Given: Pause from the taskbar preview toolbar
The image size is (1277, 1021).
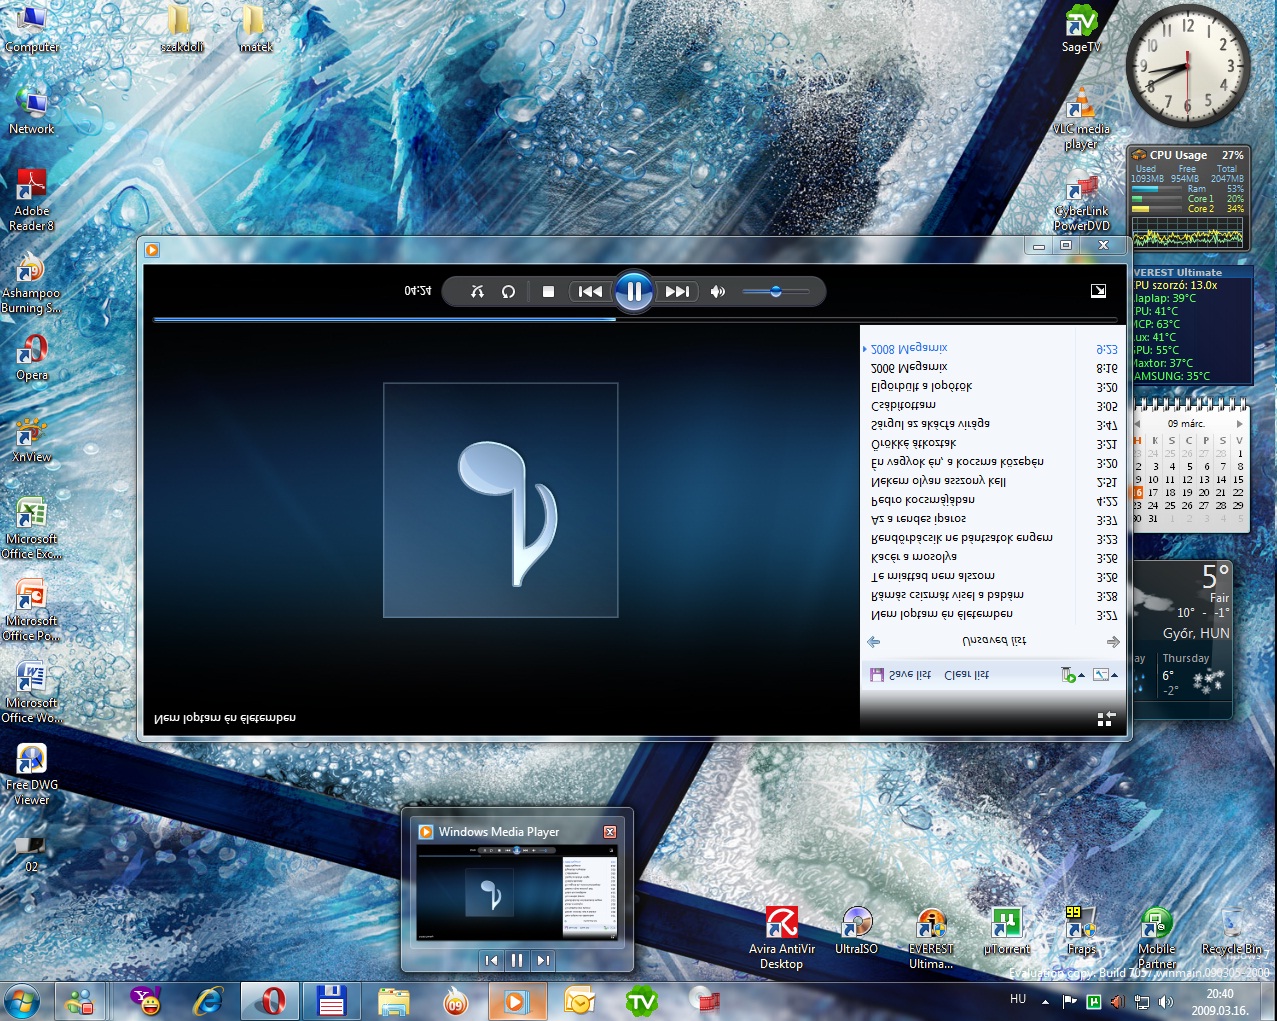Looking at the screenshot, I should (x=517, y=960).
